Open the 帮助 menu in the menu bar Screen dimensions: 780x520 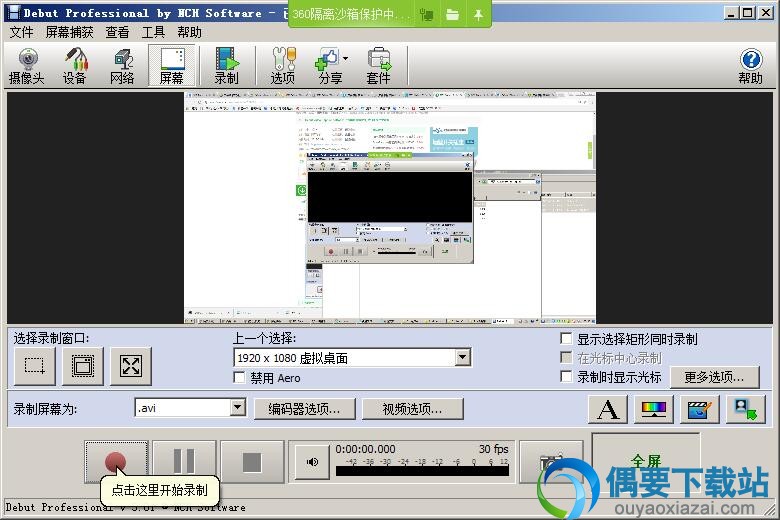(x=190, y=32)
